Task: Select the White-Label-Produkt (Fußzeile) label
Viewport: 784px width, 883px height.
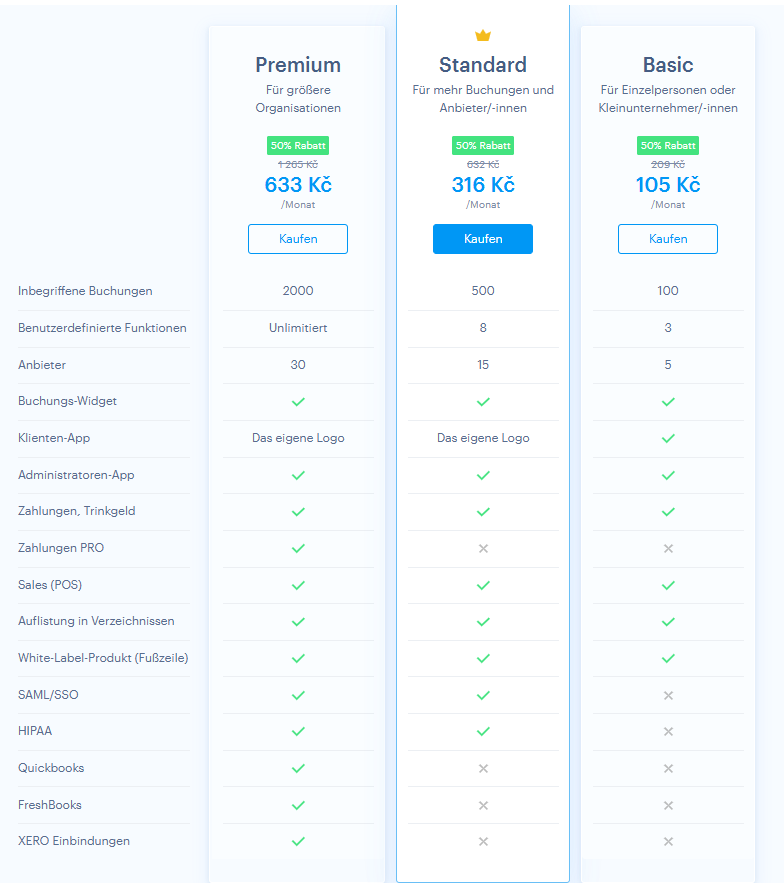Action: point(103,658)
